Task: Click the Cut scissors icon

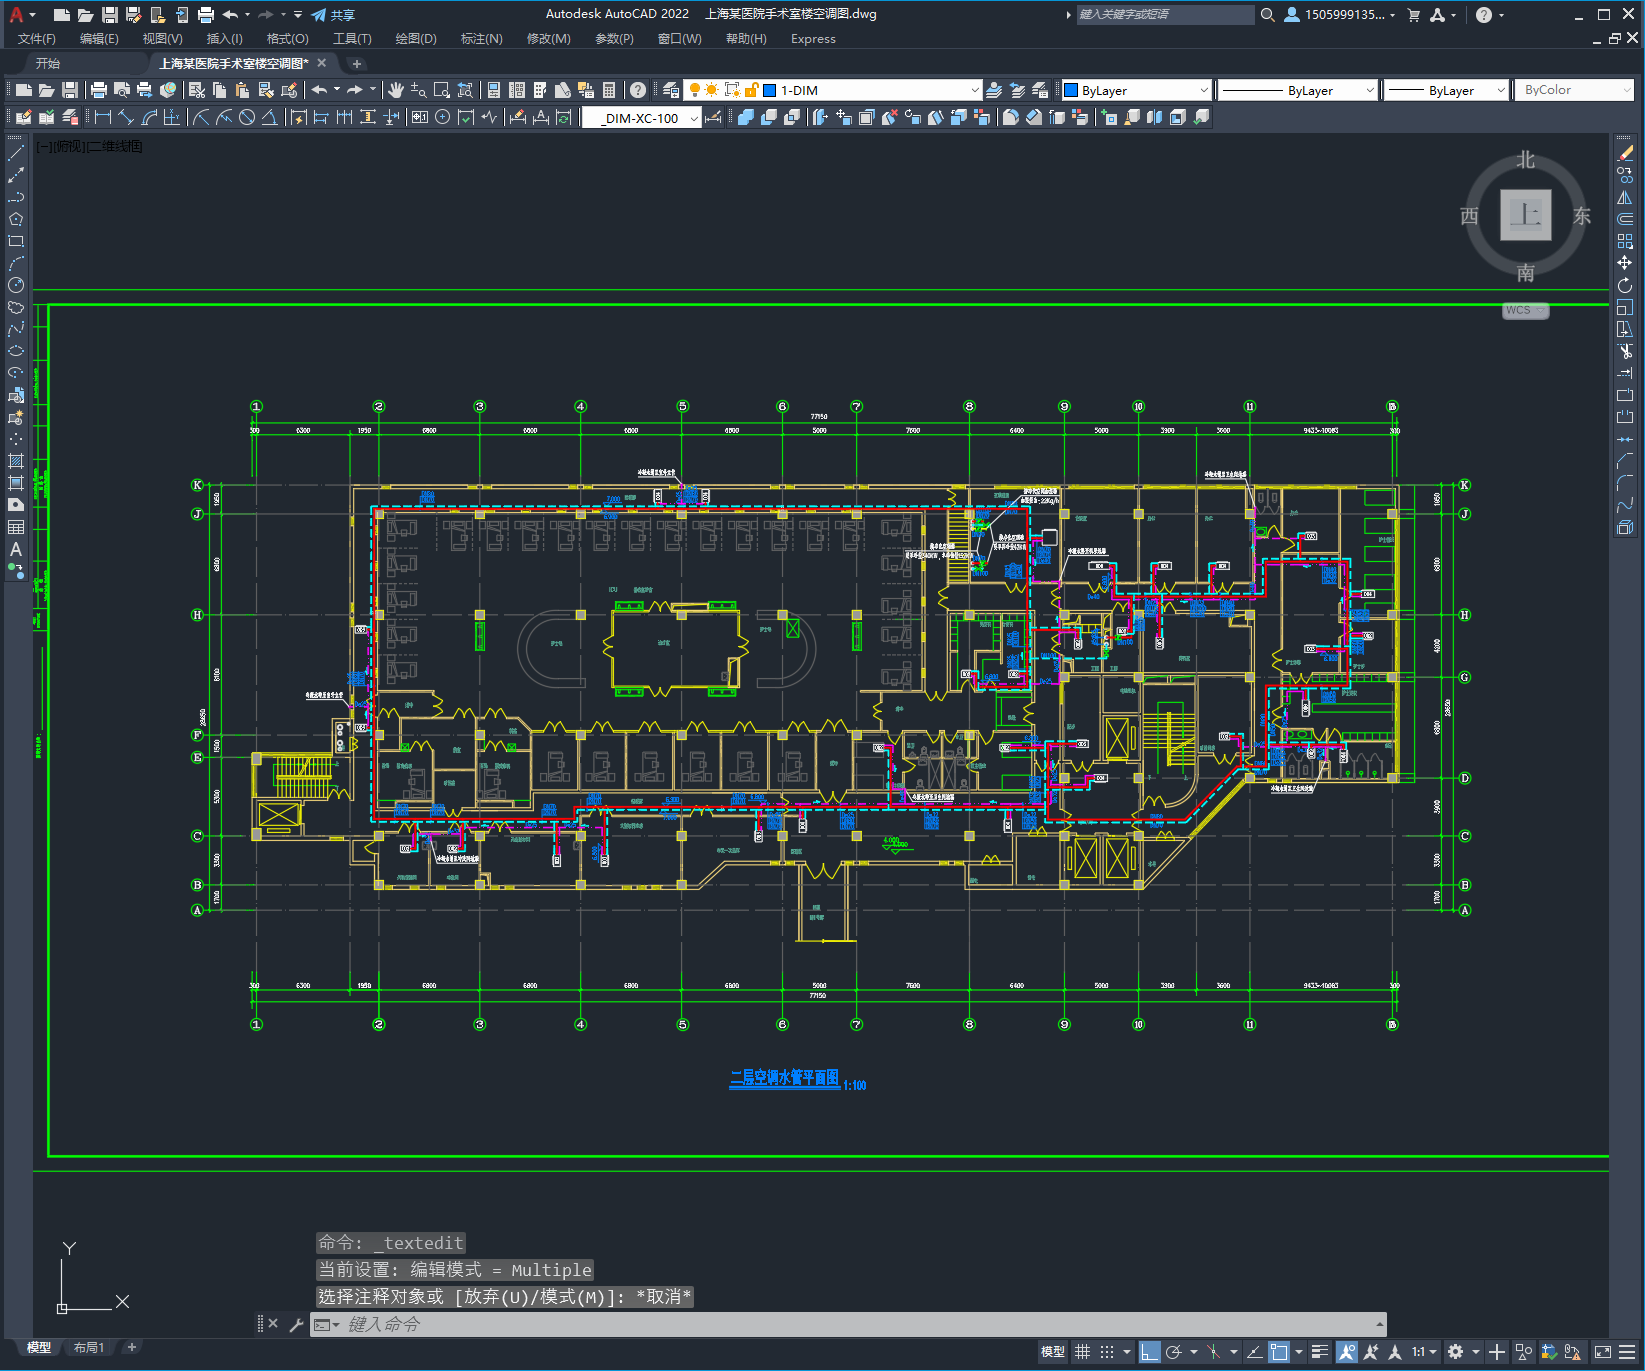Action: tap(197, 90)
